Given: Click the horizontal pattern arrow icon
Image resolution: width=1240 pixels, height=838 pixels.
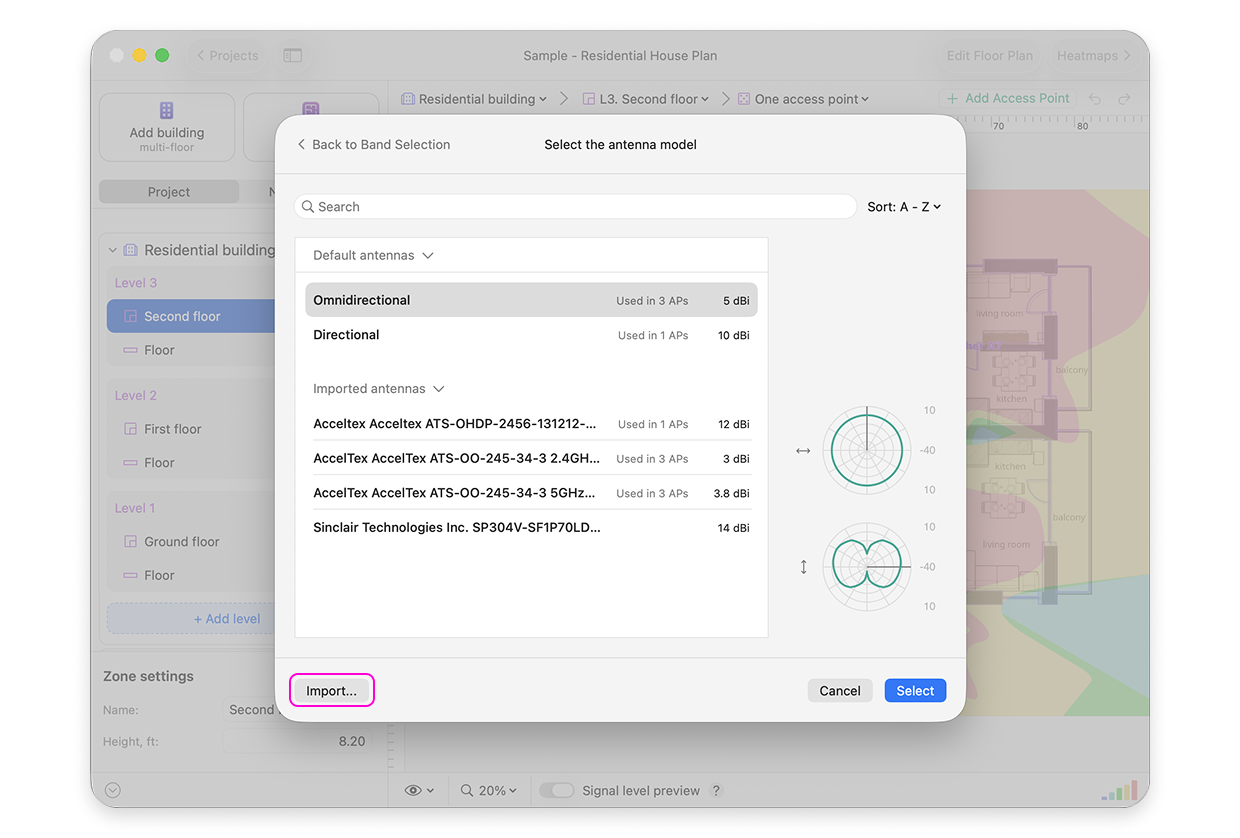Looking at the screenshot, I should pos(803,451).
